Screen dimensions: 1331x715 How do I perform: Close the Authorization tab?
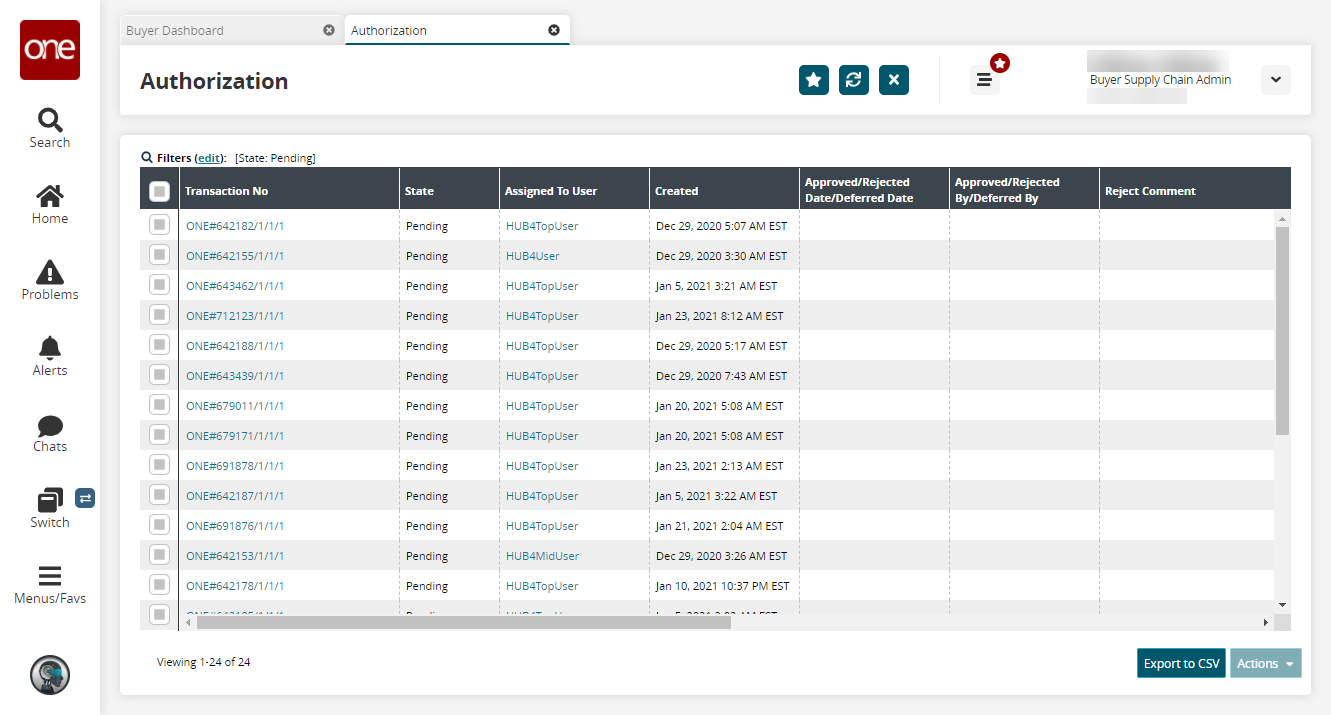(x=554, y=30)
